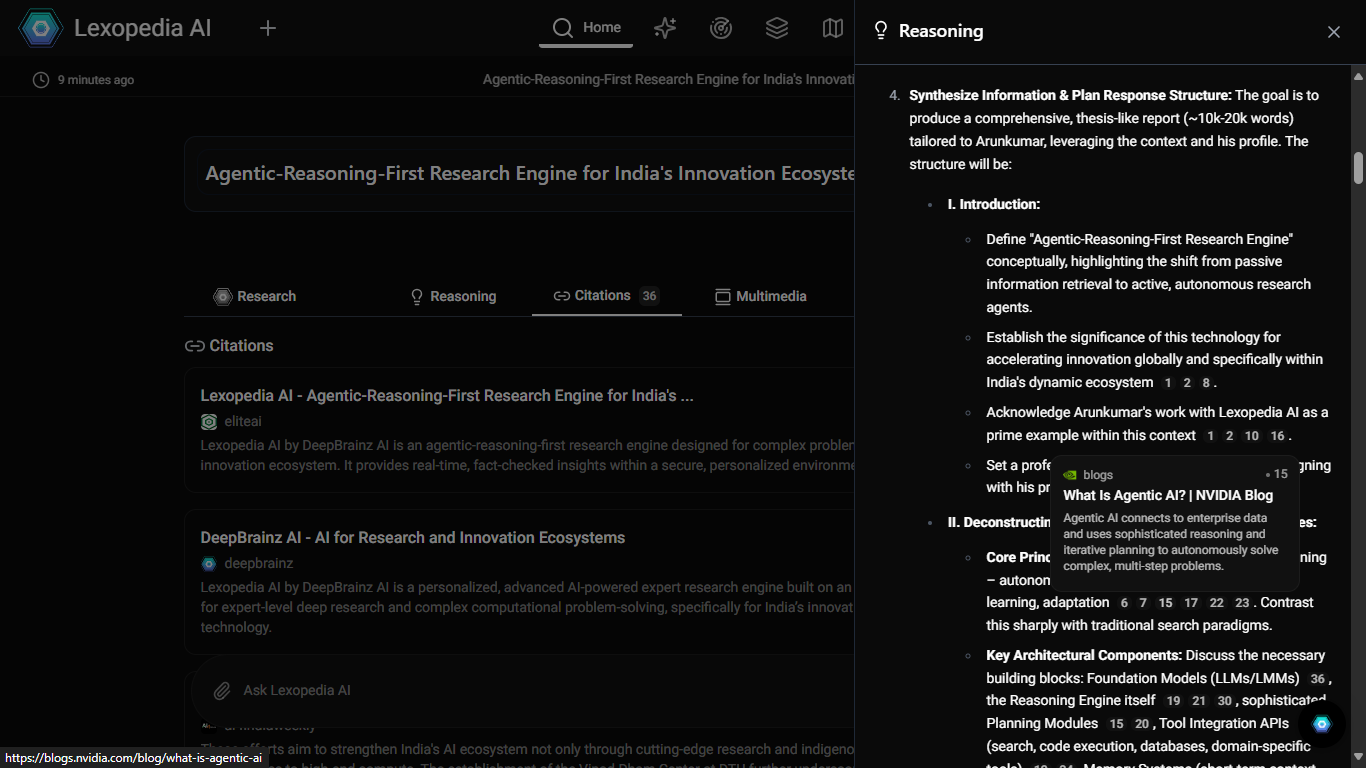Click citation chip 36 after Foundation Models
Viewport: 1366px width, 768px height.
click(x=1317, y=679)
